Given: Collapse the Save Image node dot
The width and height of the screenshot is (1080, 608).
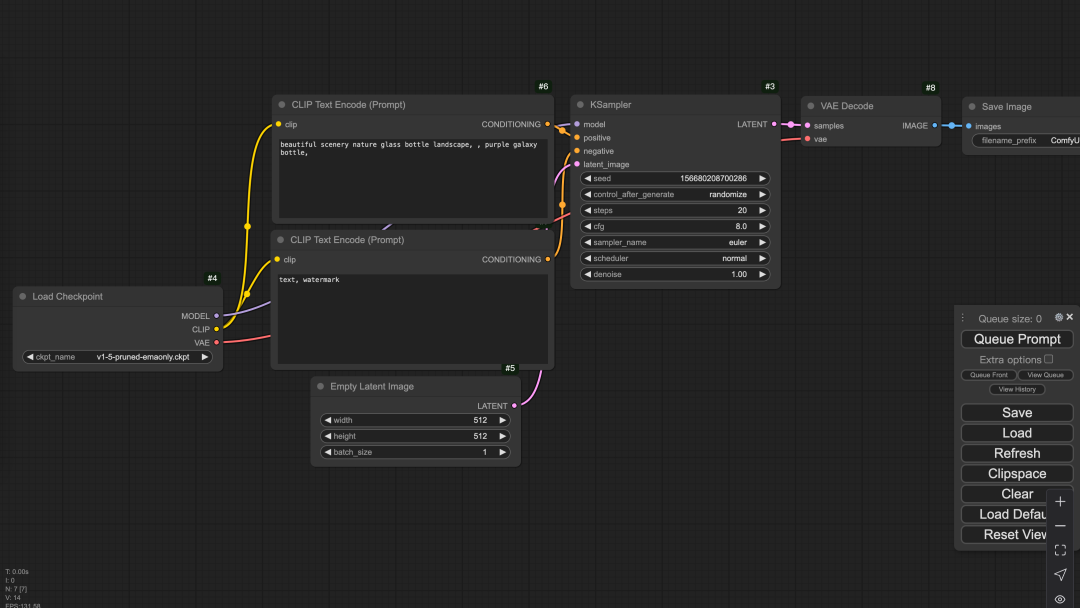Looking at the screenshot, I should click(x=972, y=107).
